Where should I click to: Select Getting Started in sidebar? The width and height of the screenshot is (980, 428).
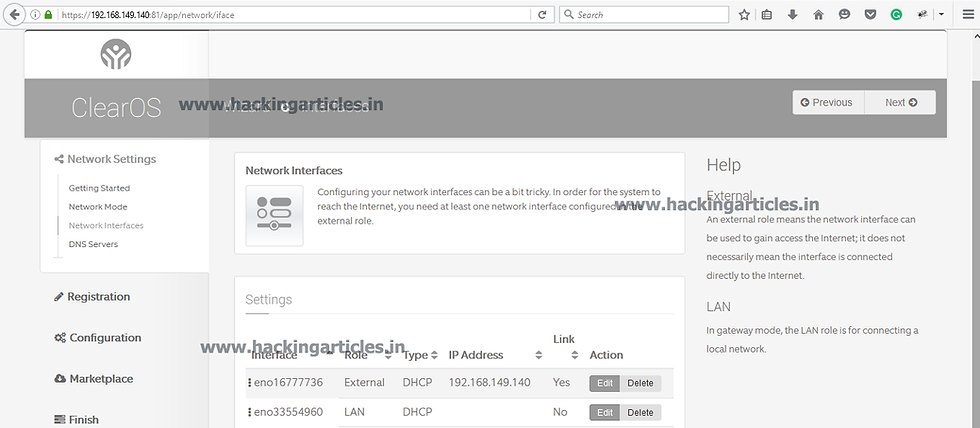click(99, 188)
